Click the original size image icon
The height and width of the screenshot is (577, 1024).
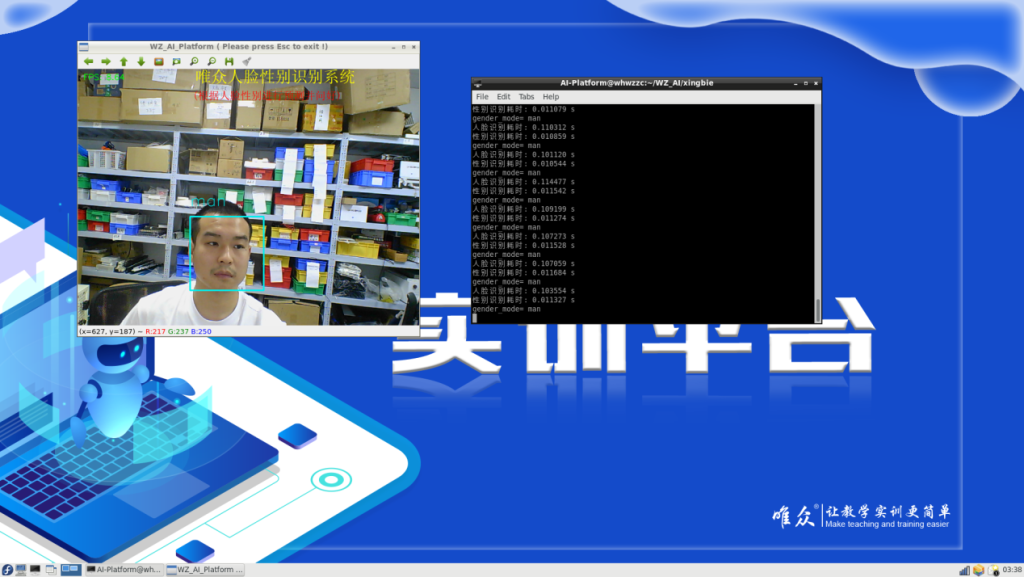(x=159, y=61)
